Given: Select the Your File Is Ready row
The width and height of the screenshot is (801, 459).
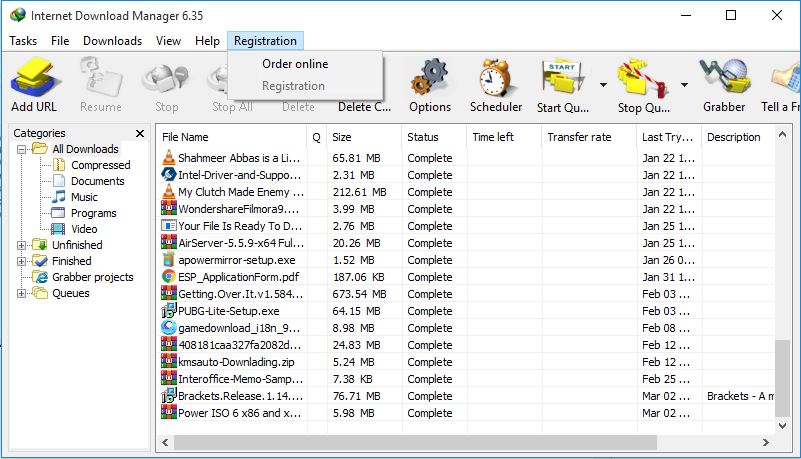Looking at the screenshot, I should [x=467, y=226].
